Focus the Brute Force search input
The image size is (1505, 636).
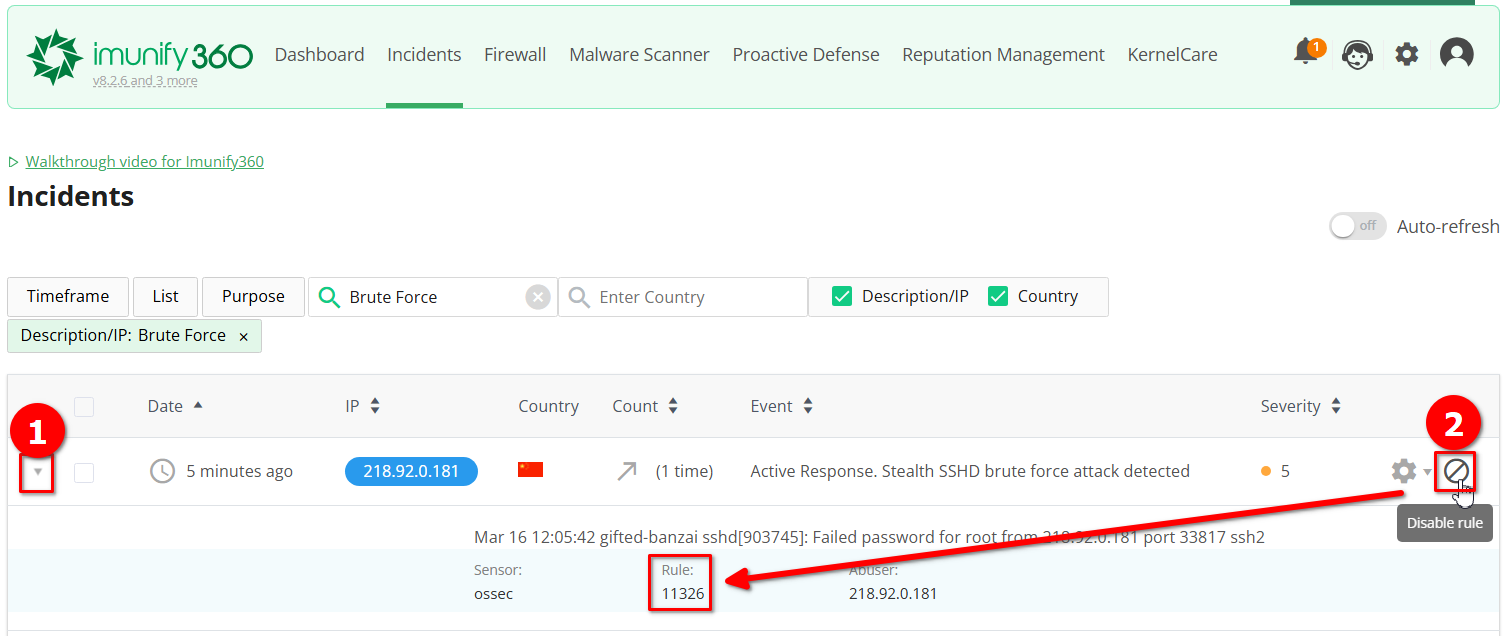pos(433,297)
